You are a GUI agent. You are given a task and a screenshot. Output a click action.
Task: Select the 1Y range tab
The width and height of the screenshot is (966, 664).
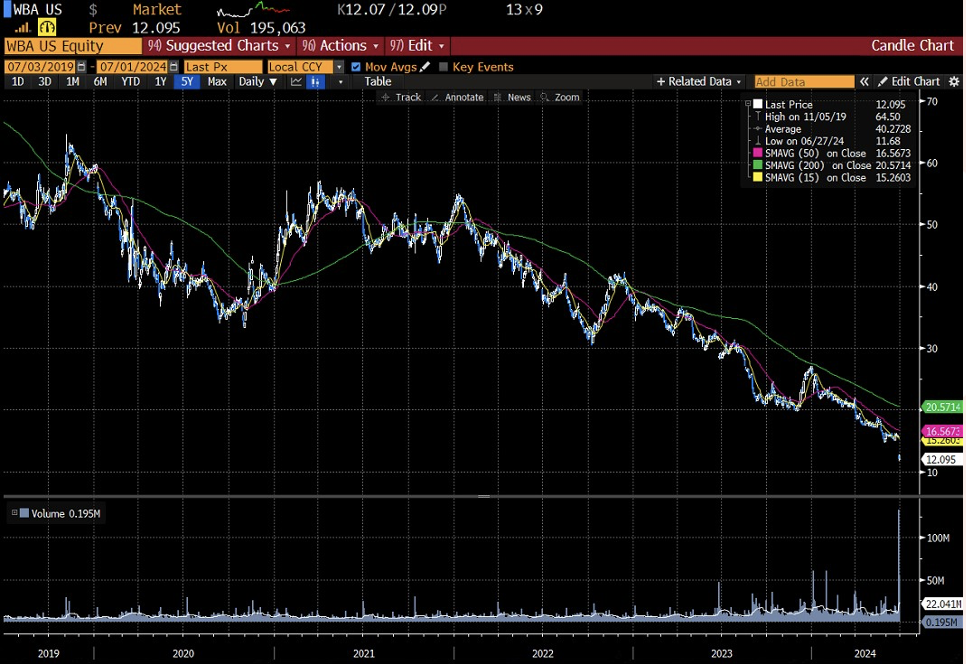(160, 81)
